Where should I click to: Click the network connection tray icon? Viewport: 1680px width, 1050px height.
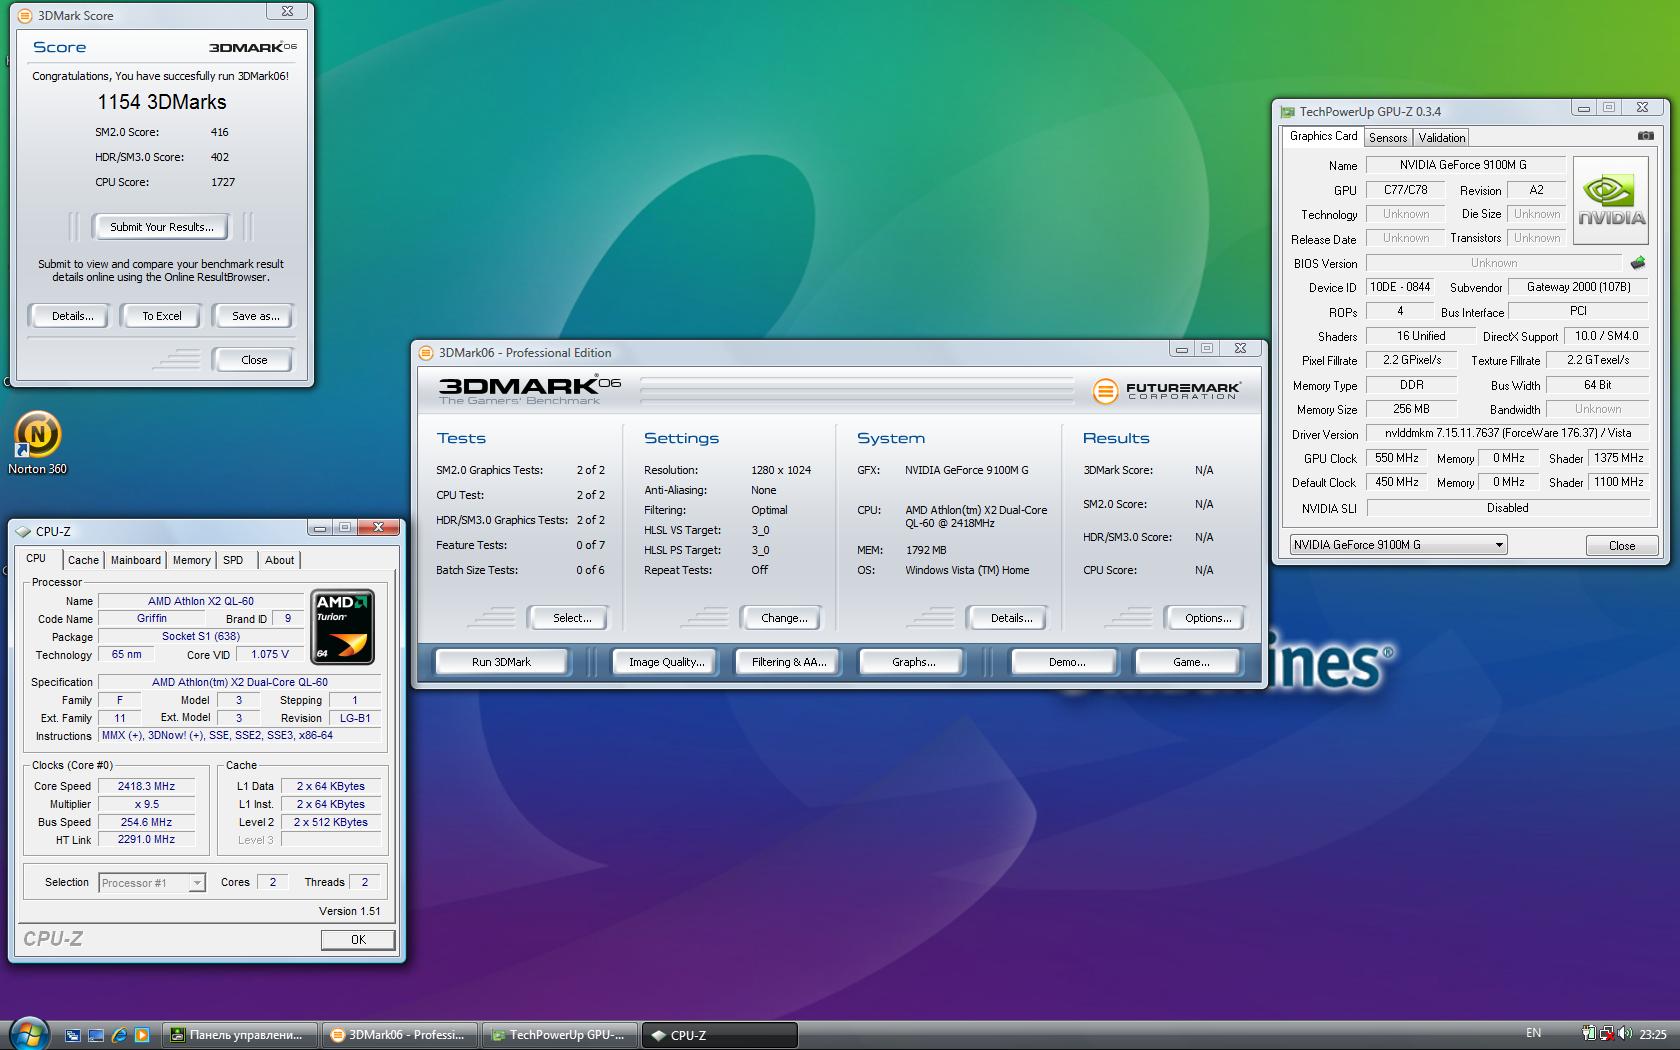tap(1607, 1034)
